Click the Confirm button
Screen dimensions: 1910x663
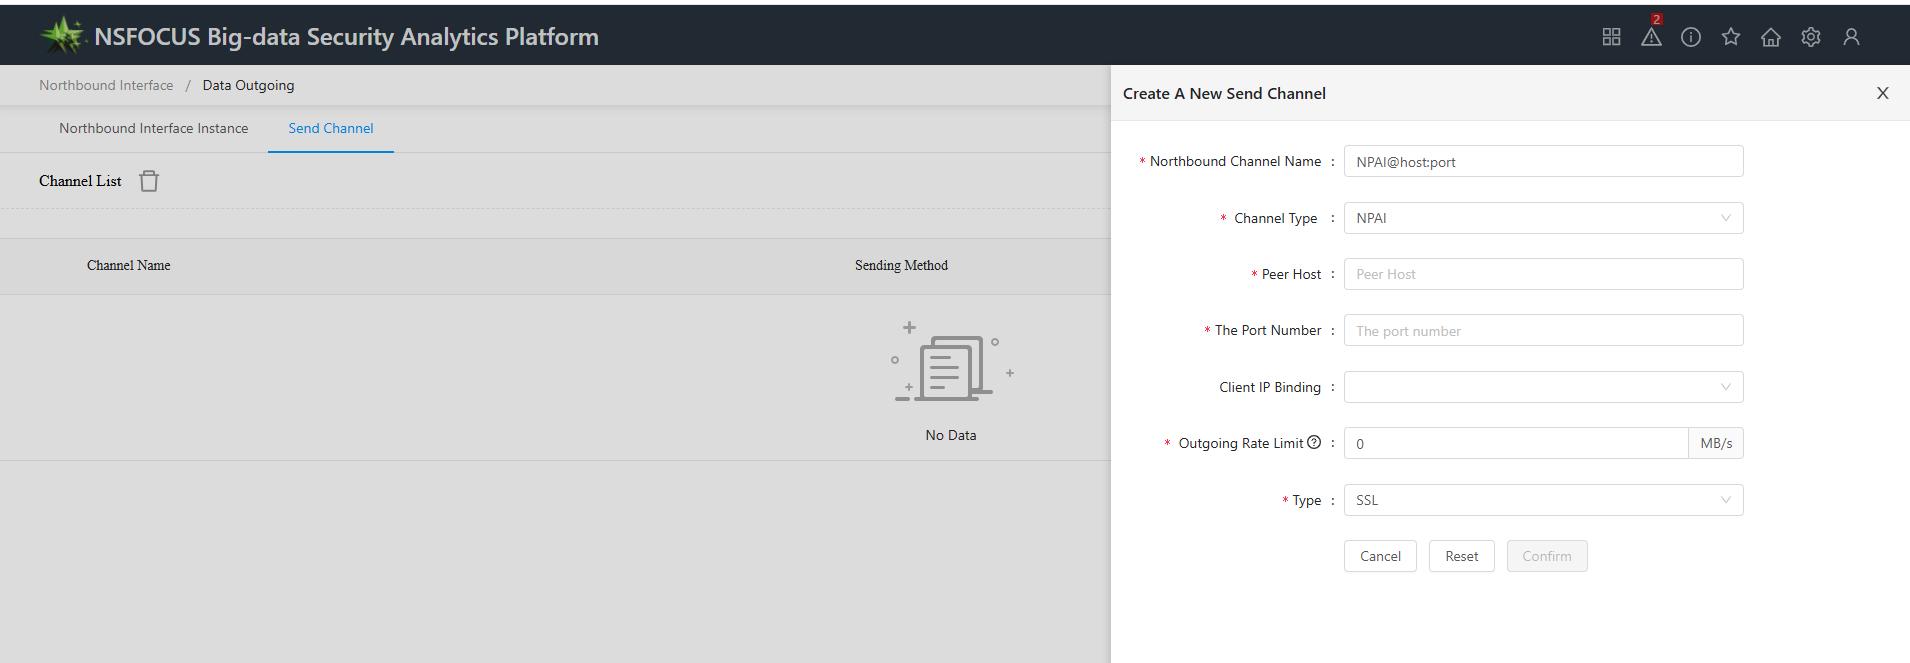click(1547, 556)
